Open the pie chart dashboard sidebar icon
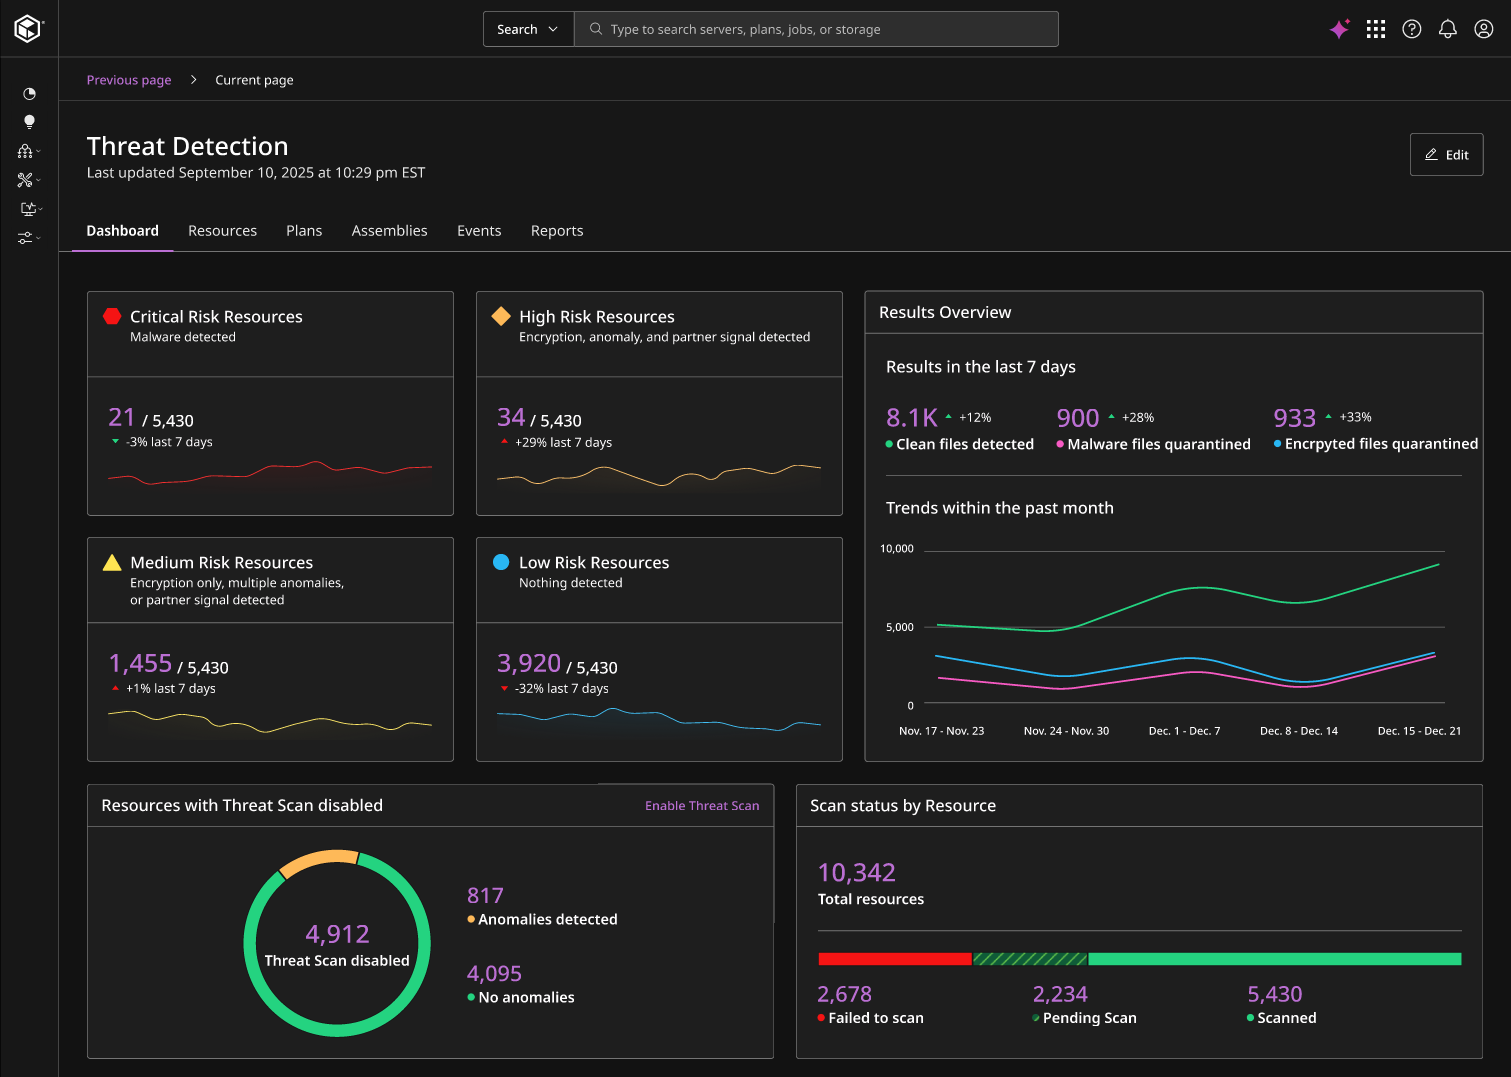 click(29, 94)
